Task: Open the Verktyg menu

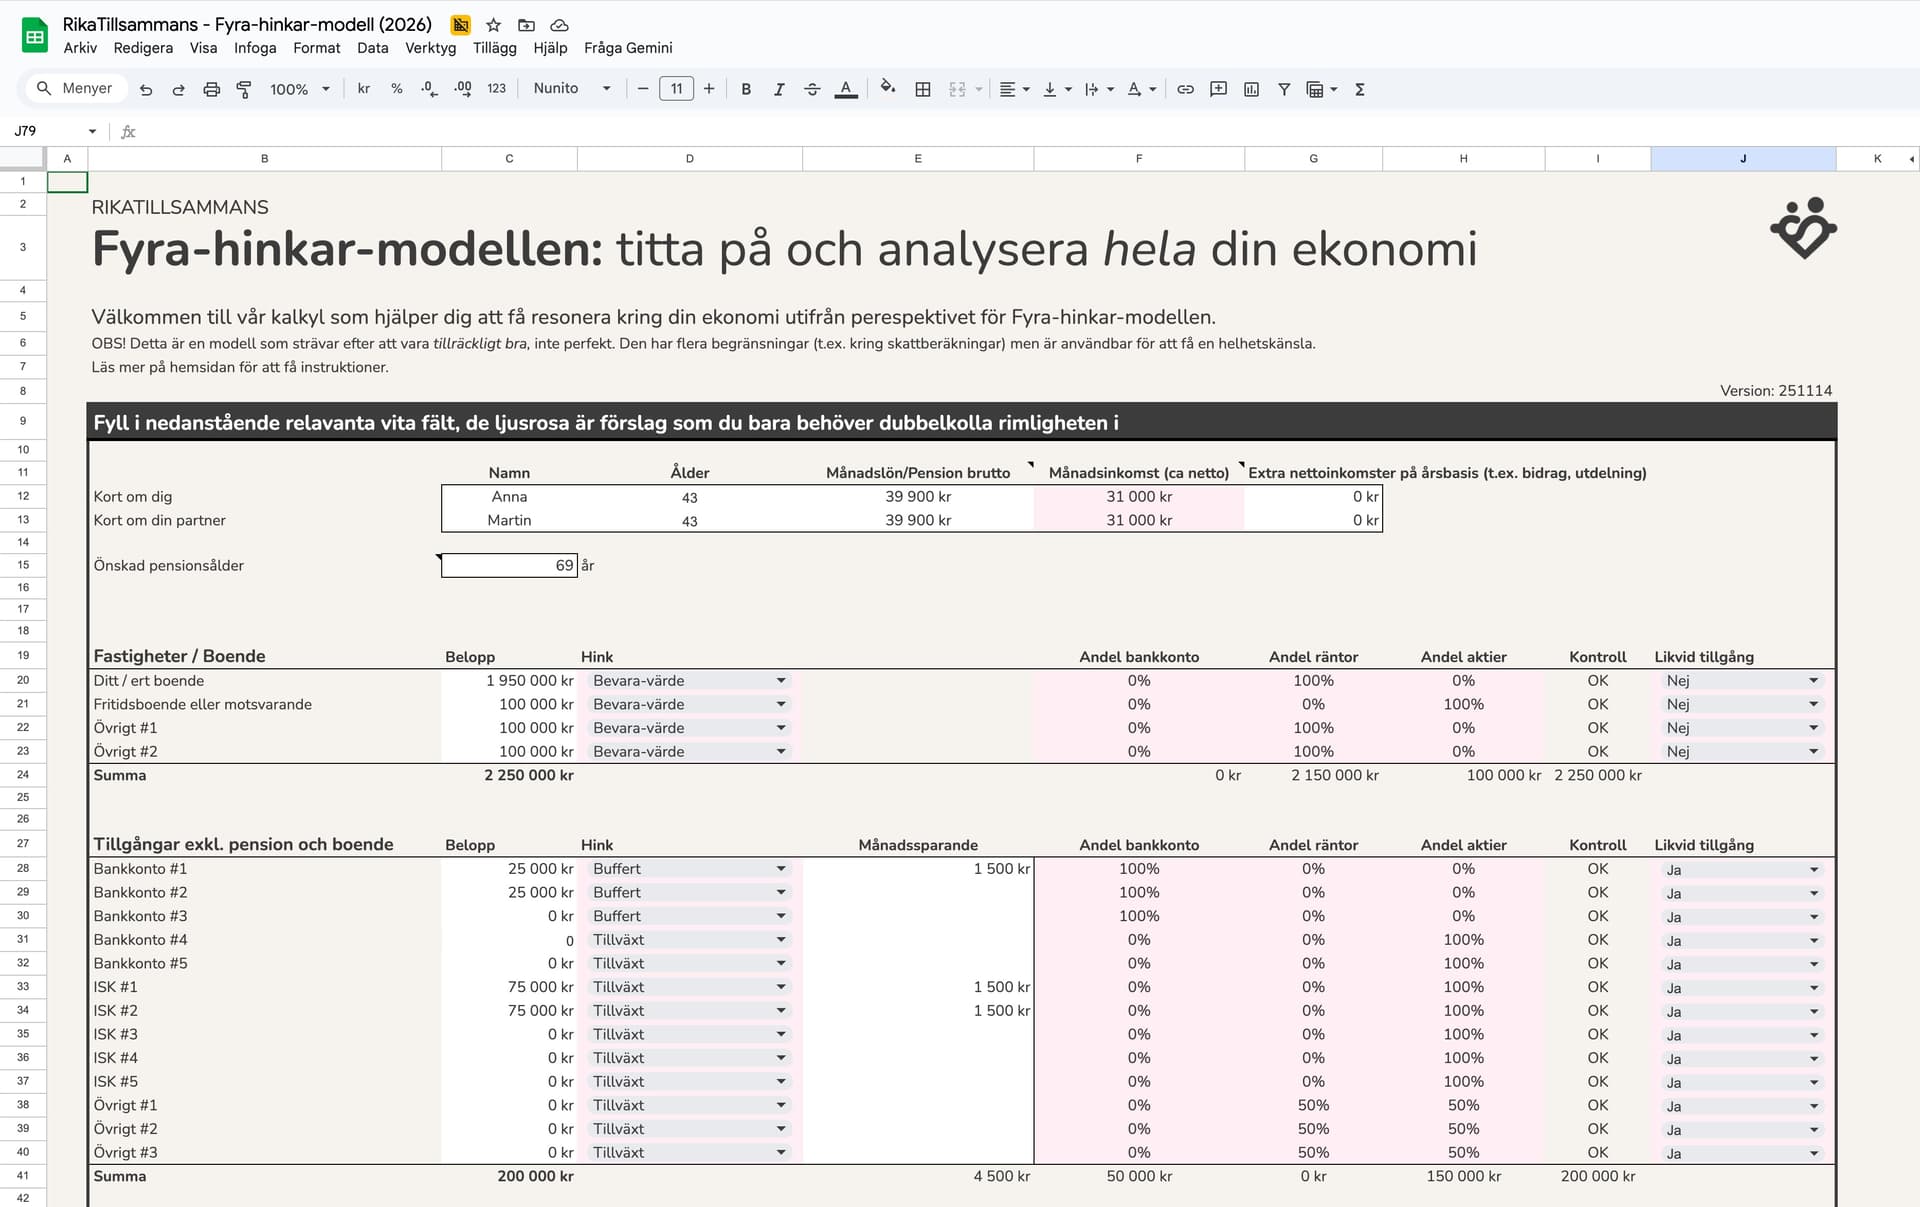Action: tap(430, 48)
